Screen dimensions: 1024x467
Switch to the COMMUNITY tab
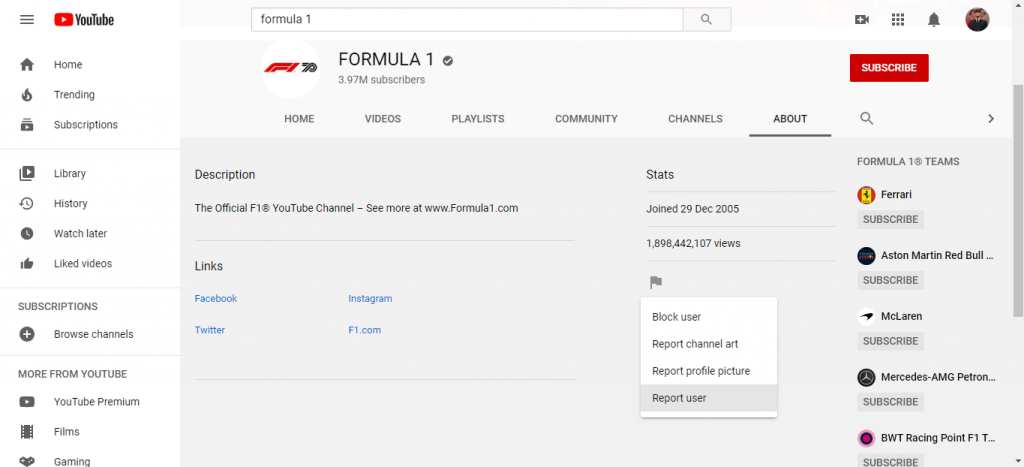click(x=586, y=119)
